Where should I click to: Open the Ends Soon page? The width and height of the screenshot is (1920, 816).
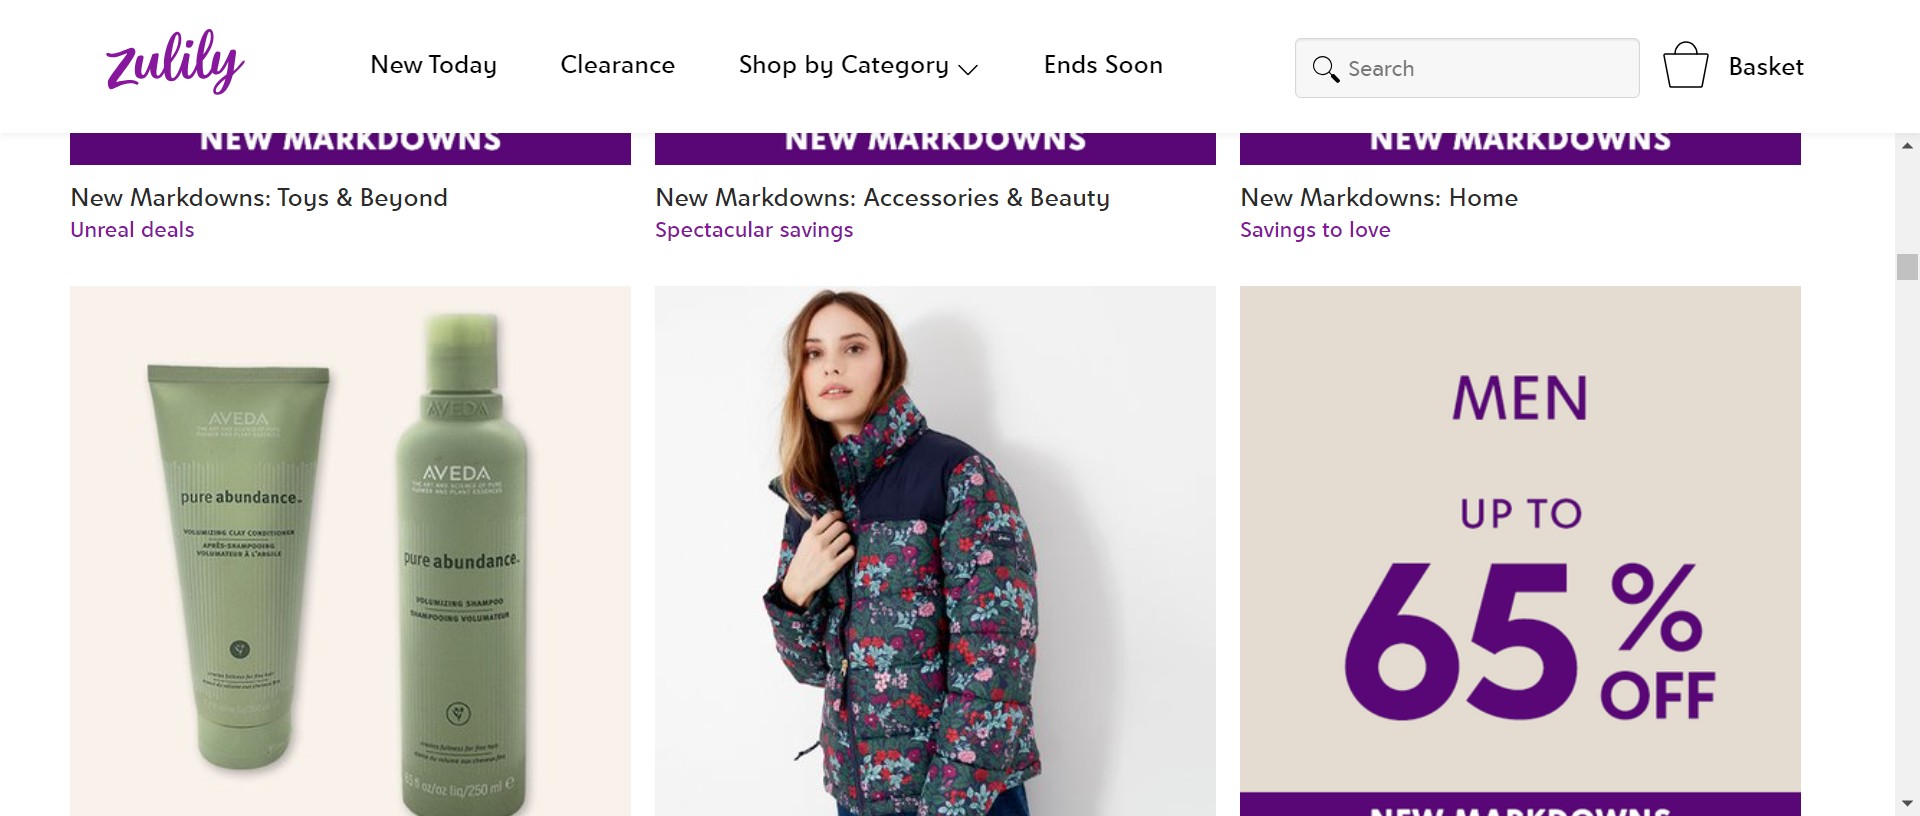point(1103,65)
